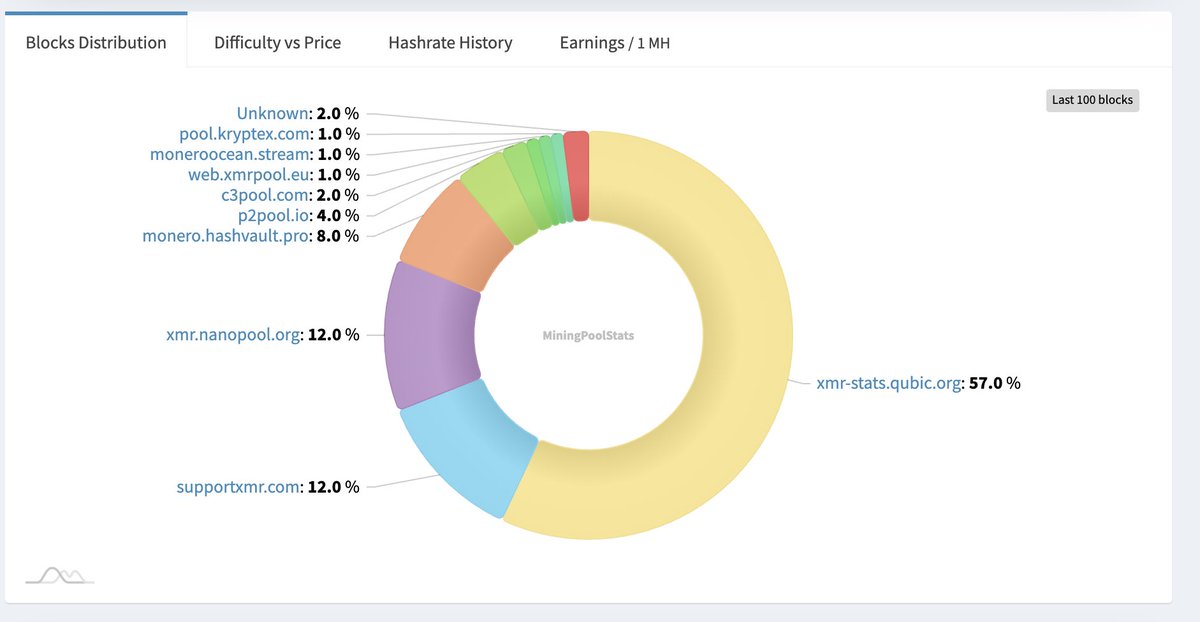This screenshot has height=622, width=1200.
Task: Open the Hashrate History tab
Action: point(450,42)
